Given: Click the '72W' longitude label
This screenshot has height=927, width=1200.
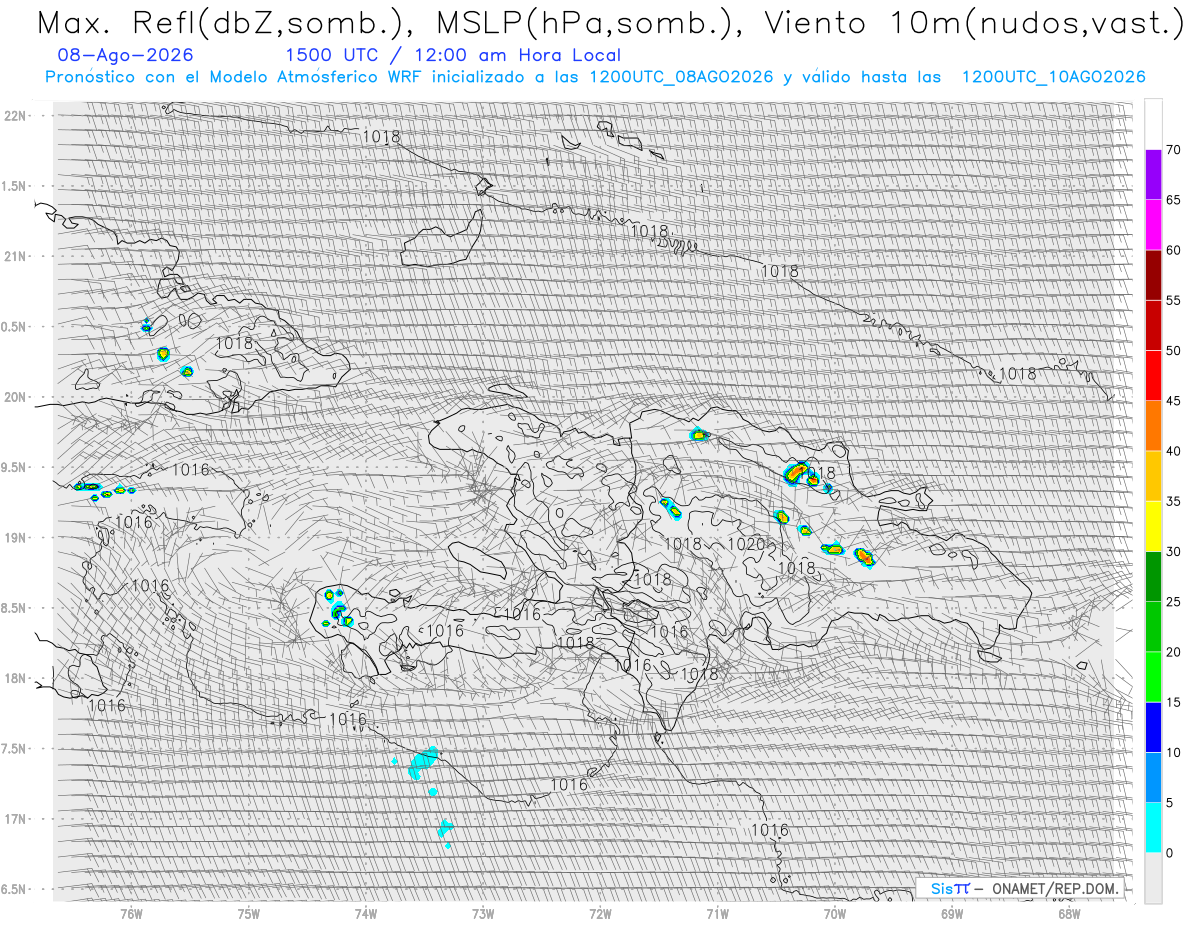Looking at the screenshot, I should (600, 912).
